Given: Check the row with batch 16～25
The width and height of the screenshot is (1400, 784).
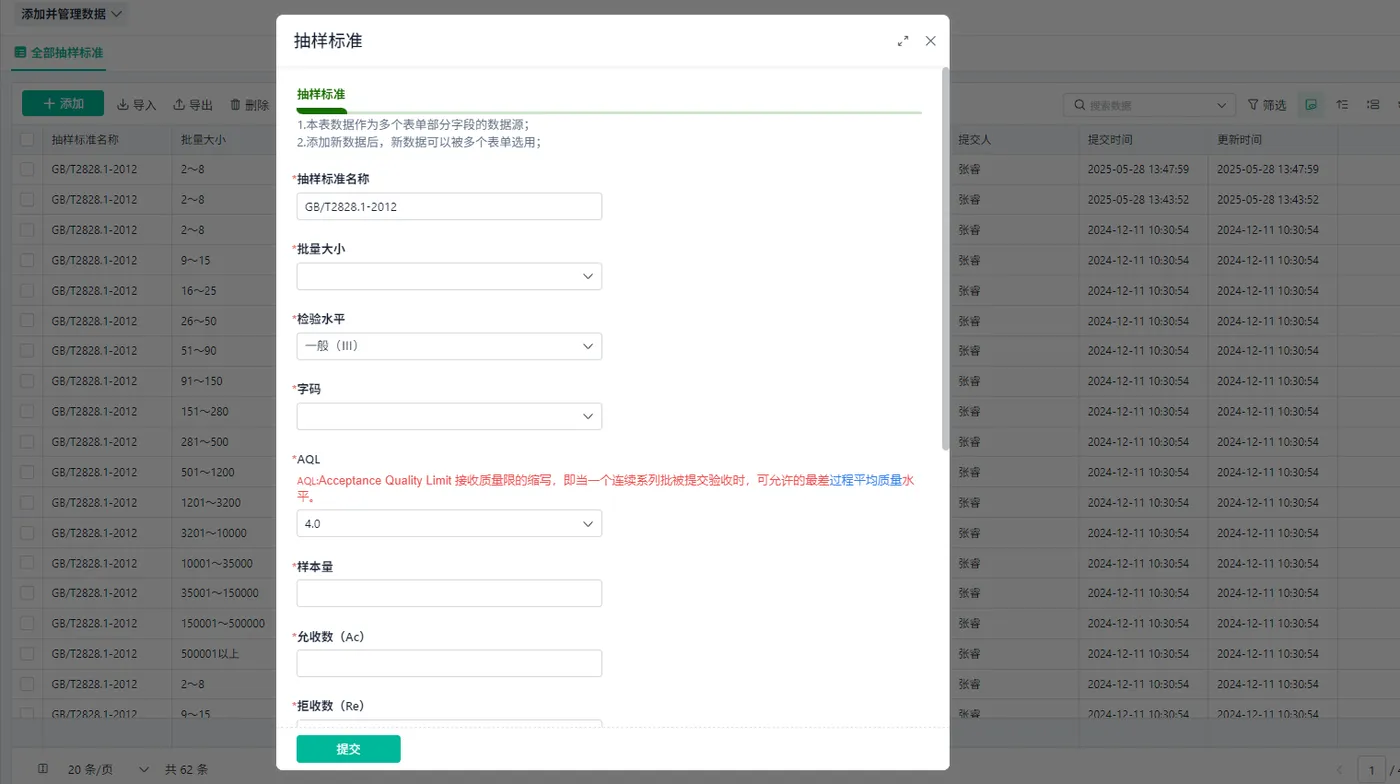Looking at the screenshot, I should (27, 291).
